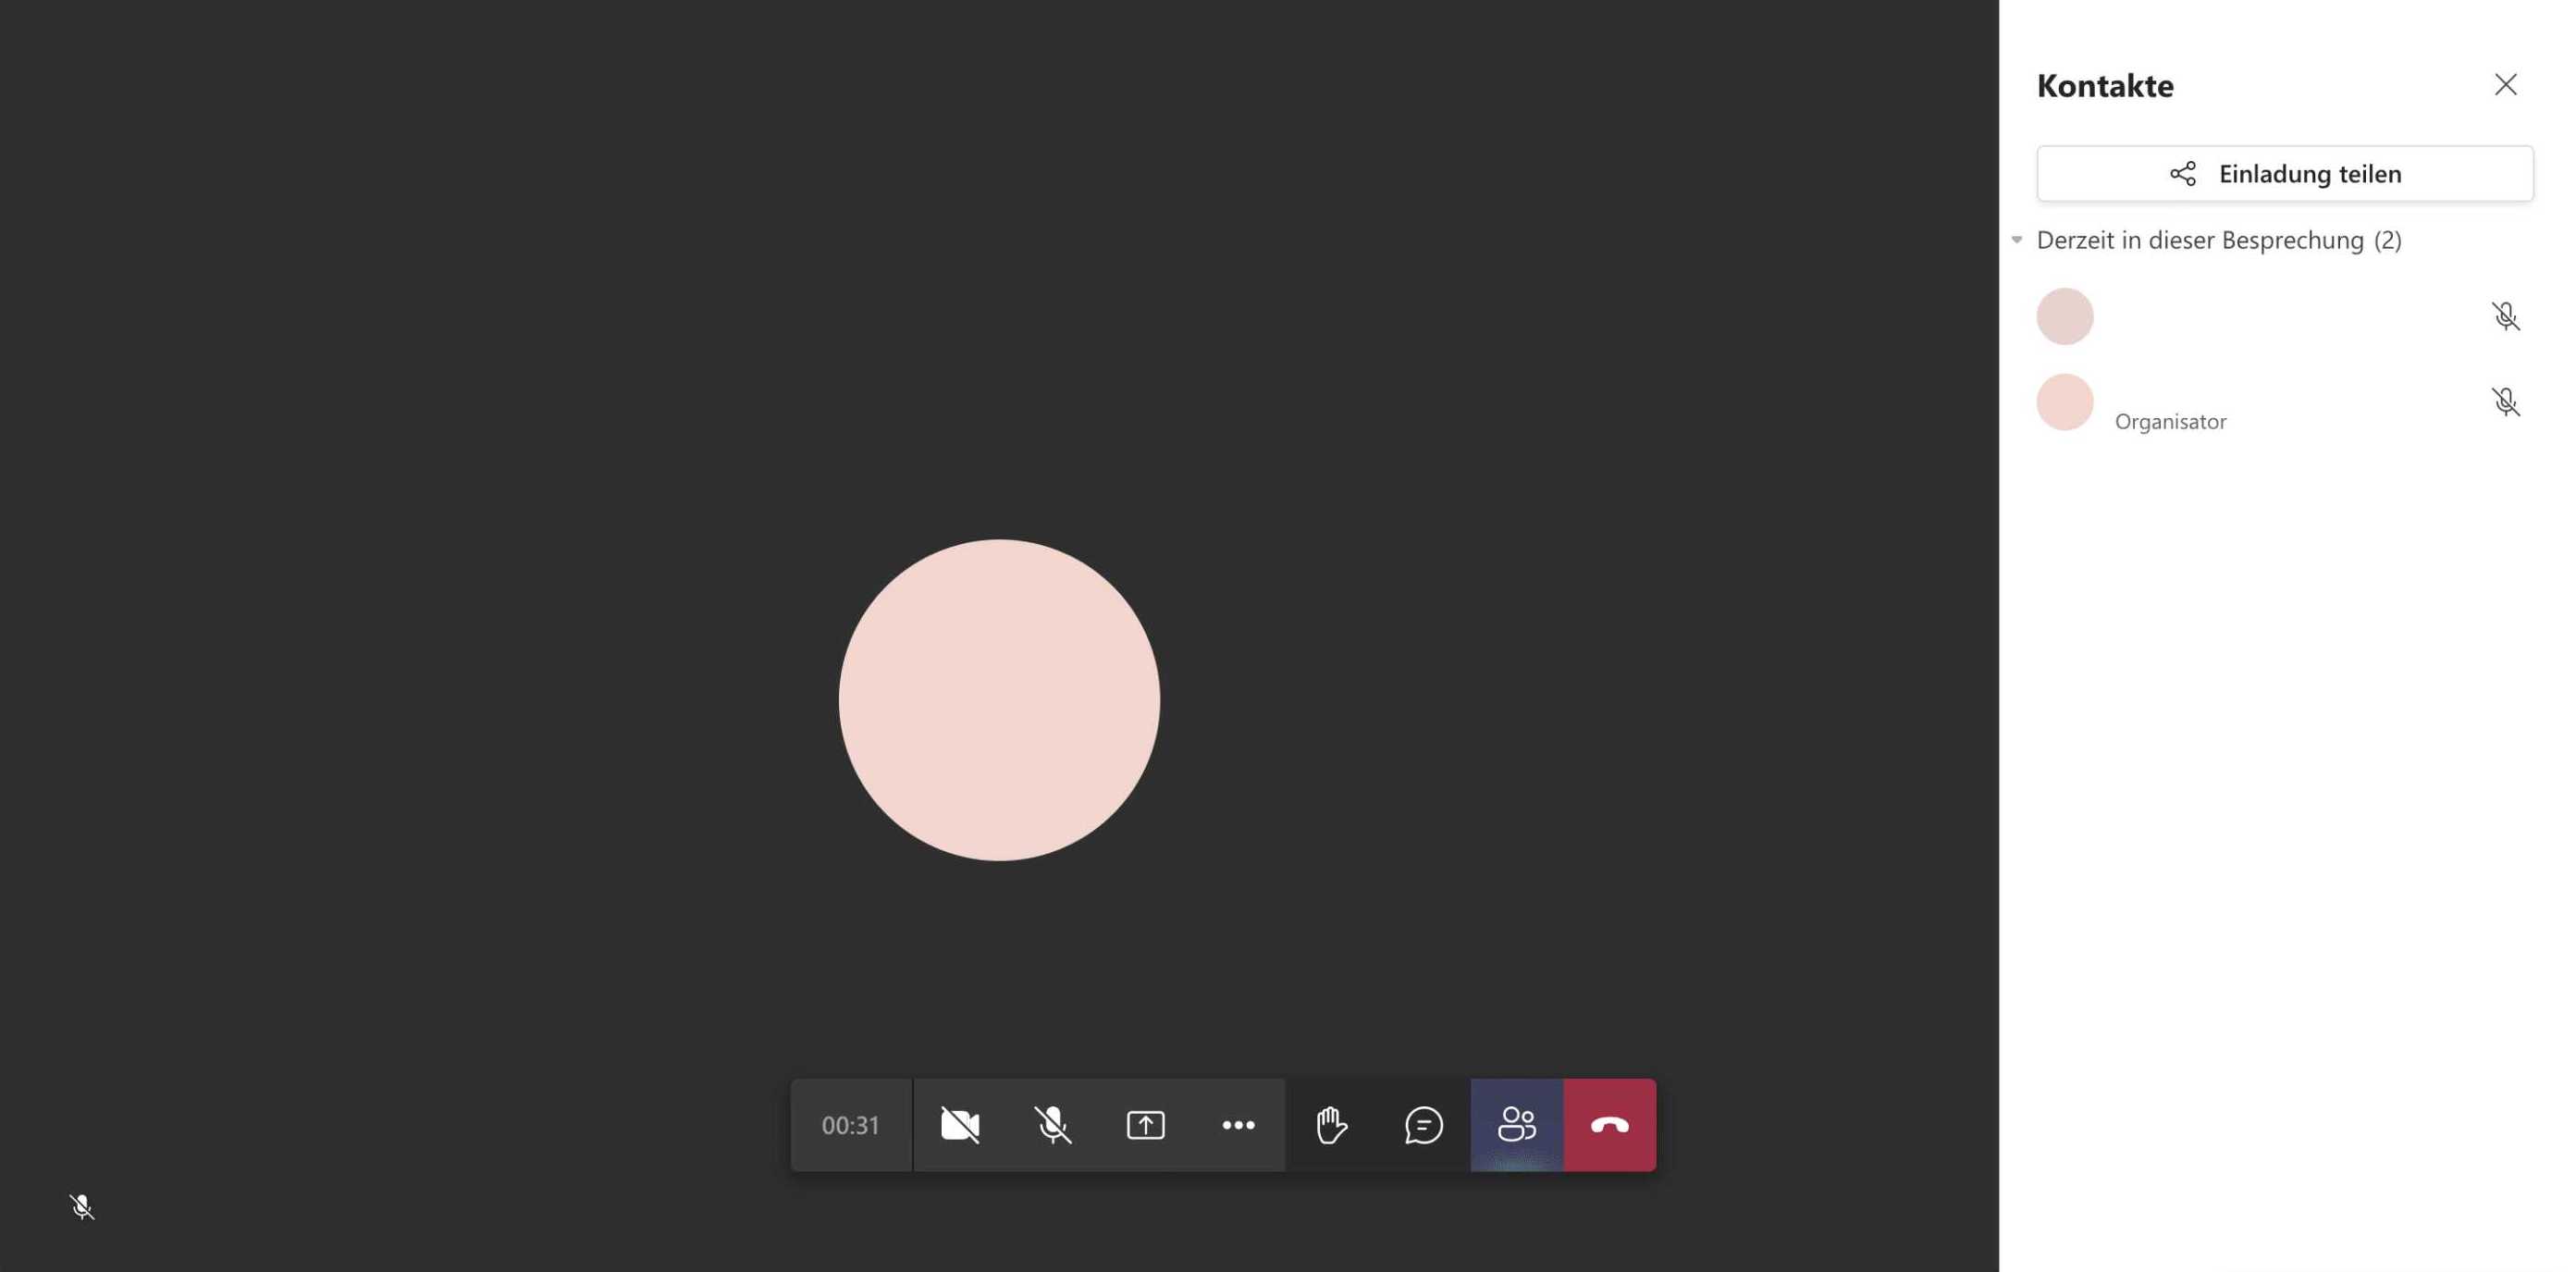
Task: Unmute the microphone in call toolbar
Action: [1053, 1125]
